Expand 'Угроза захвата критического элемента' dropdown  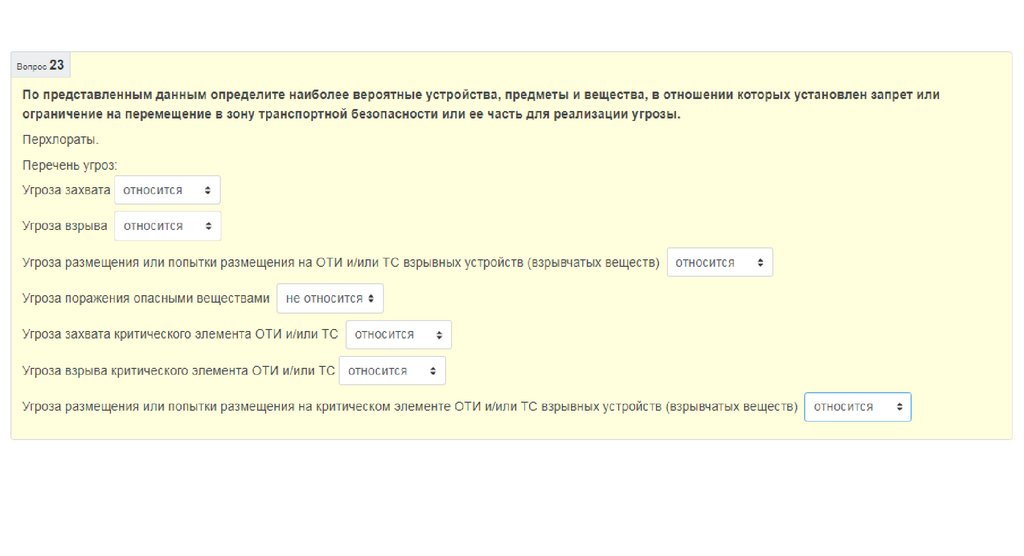398,334
